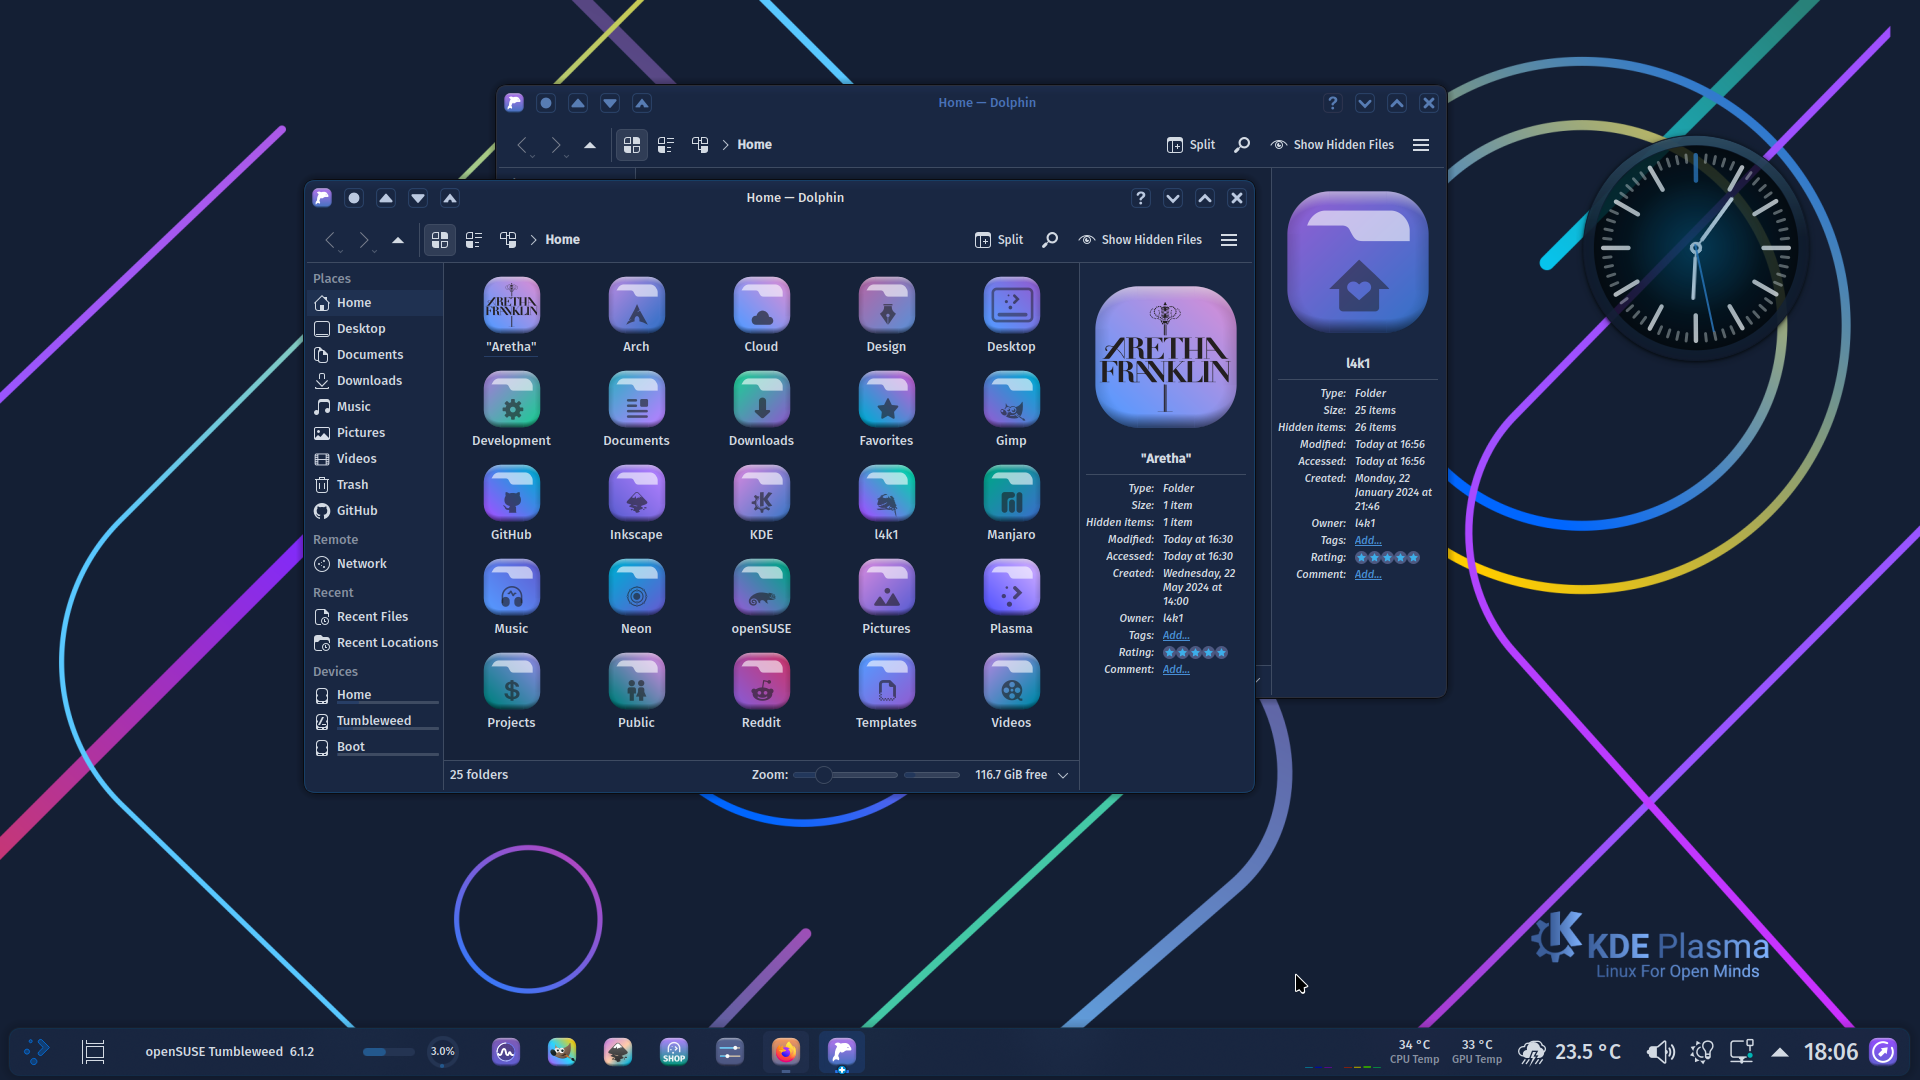Open volume control in system tray
Screen dimensions: 1920x1080
click(x=1660, y=1052)
